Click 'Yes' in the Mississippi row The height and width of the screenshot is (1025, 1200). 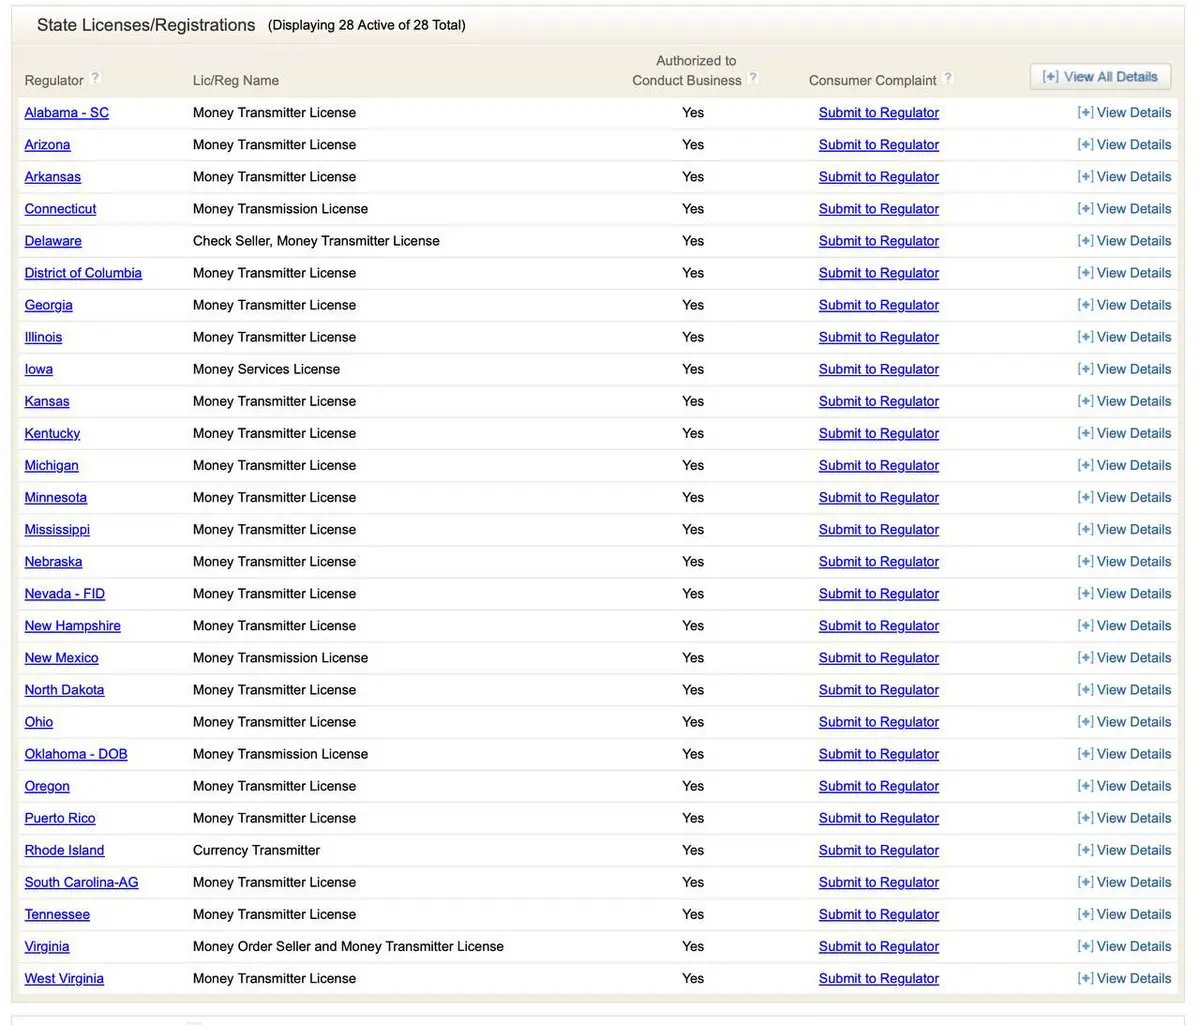[693, 530]
